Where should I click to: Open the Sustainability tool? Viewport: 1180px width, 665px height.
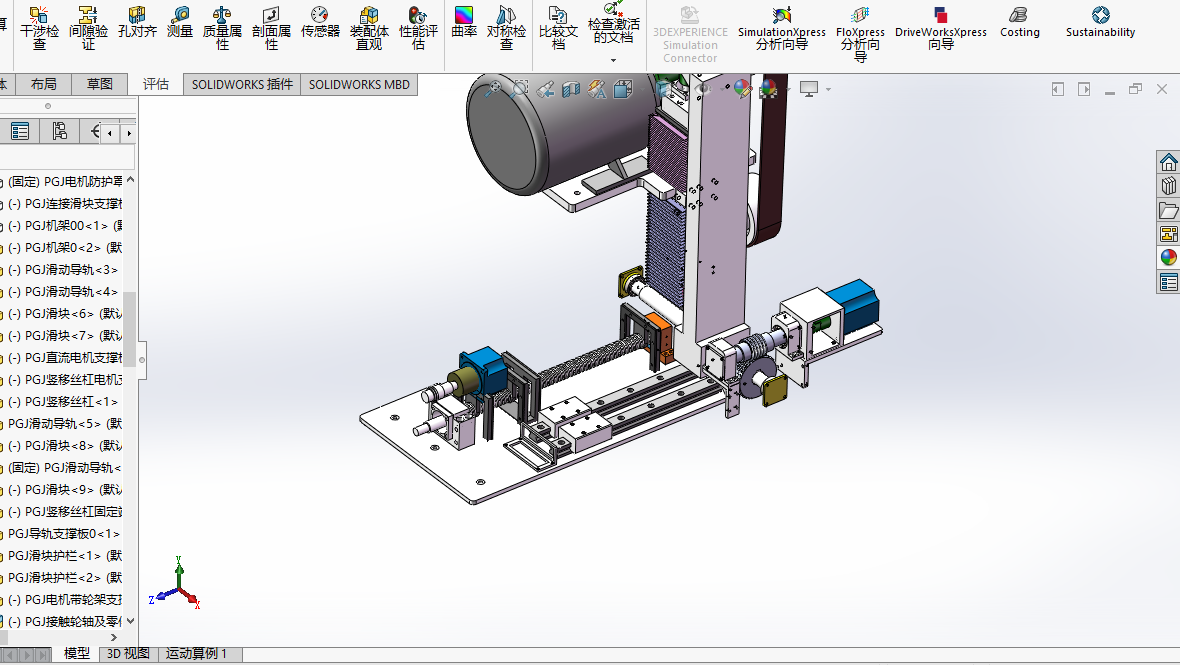1100,23
